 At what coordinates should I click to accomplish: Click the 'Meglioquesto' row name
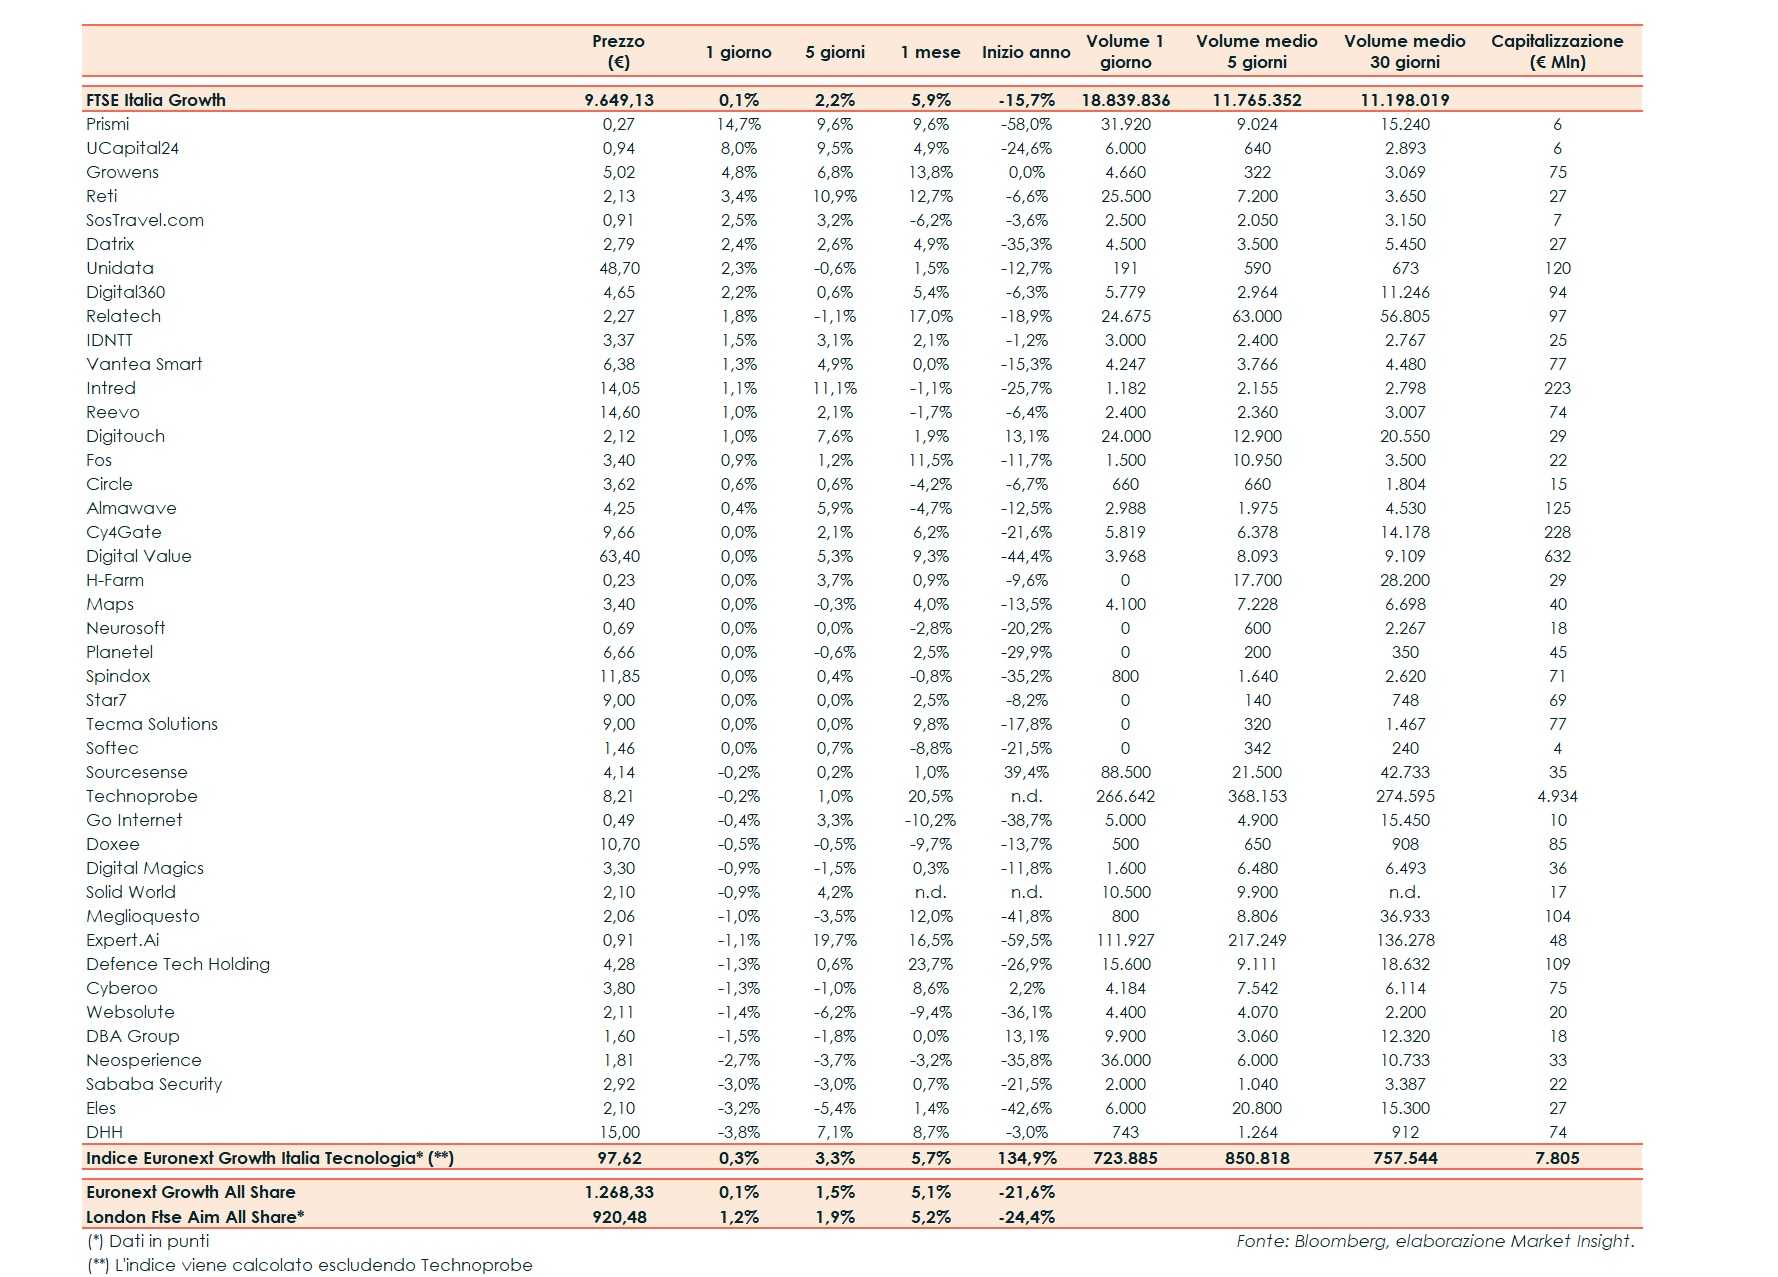click(143, 916)
